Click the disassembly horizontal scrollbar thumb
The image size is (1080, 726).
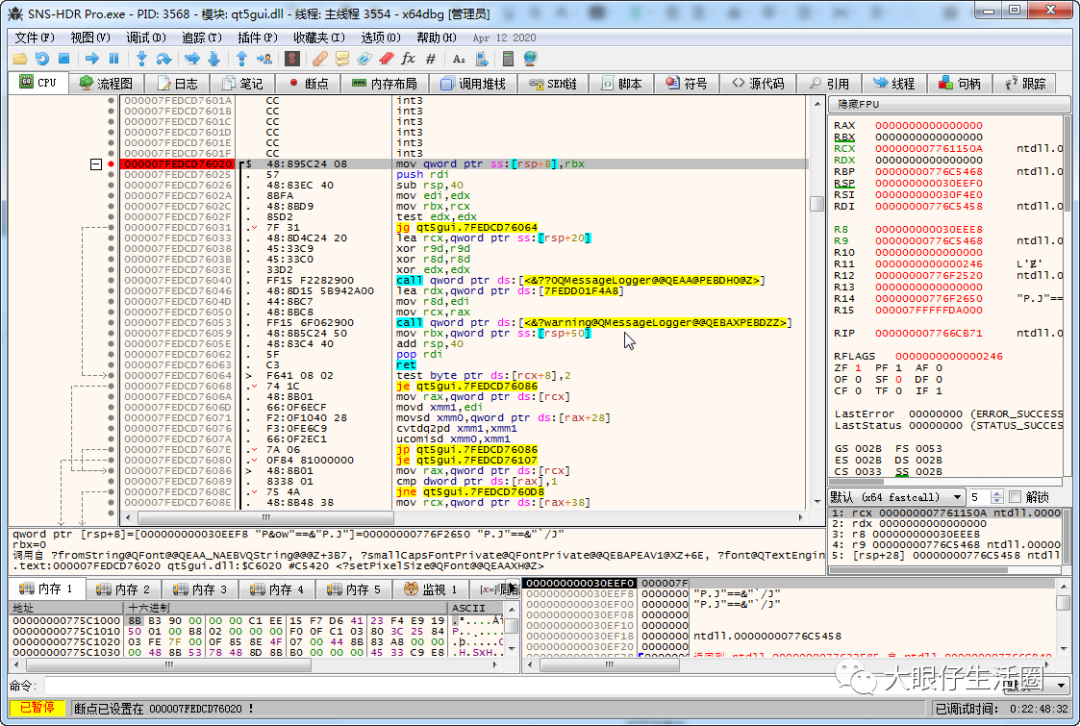point(266,517)
